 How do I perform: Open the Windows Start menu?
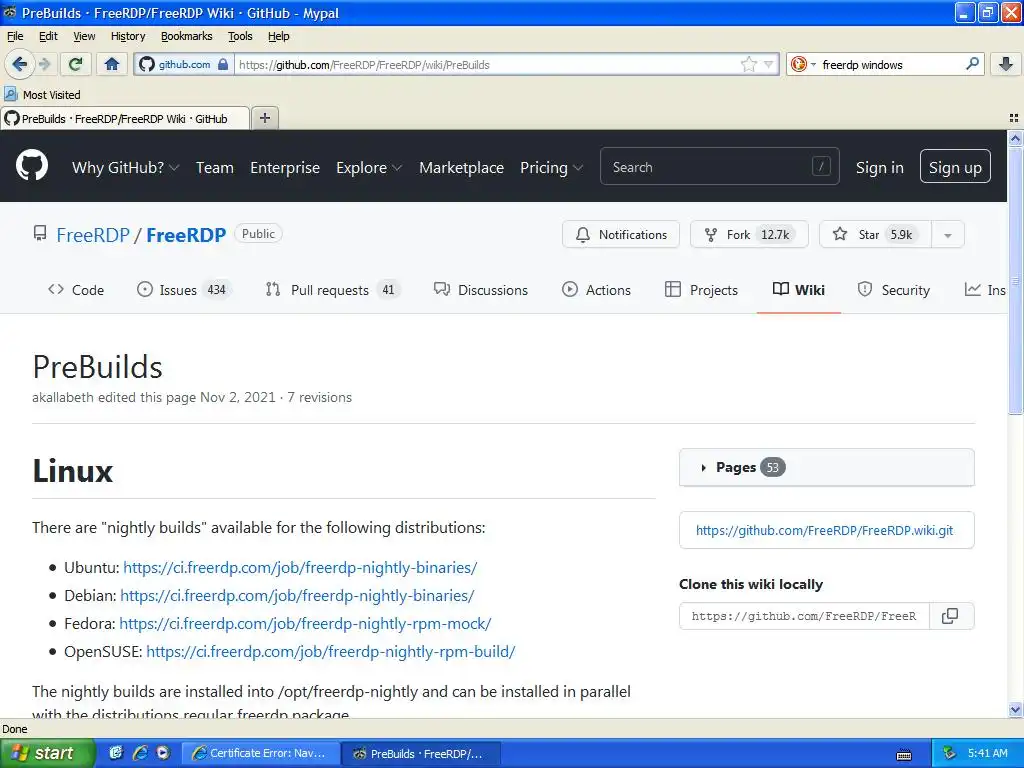(x=46, y=753)
